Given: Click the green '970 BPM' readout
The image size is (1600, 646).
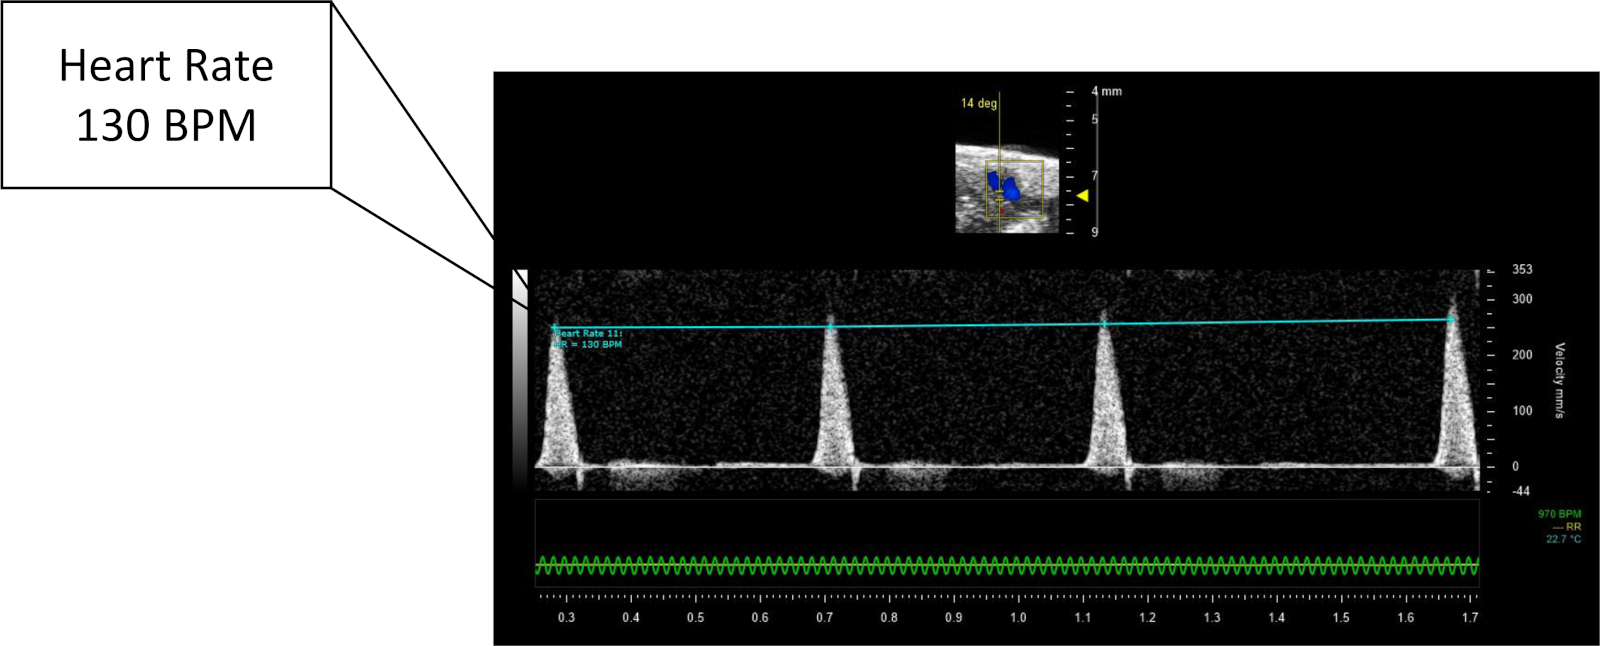Looking at the screenshot, I should coord(1559,514).
